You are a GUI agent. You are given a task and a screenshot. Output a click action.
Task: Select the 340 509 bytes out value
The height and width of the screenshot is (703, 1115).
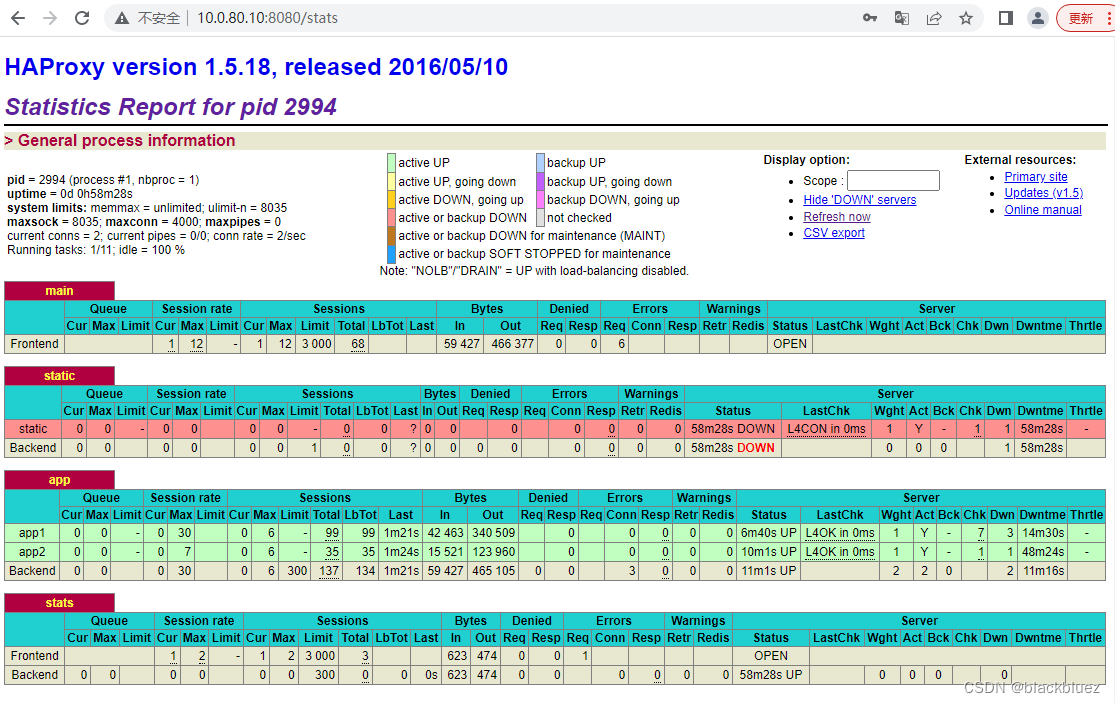(x=494, y=533)
